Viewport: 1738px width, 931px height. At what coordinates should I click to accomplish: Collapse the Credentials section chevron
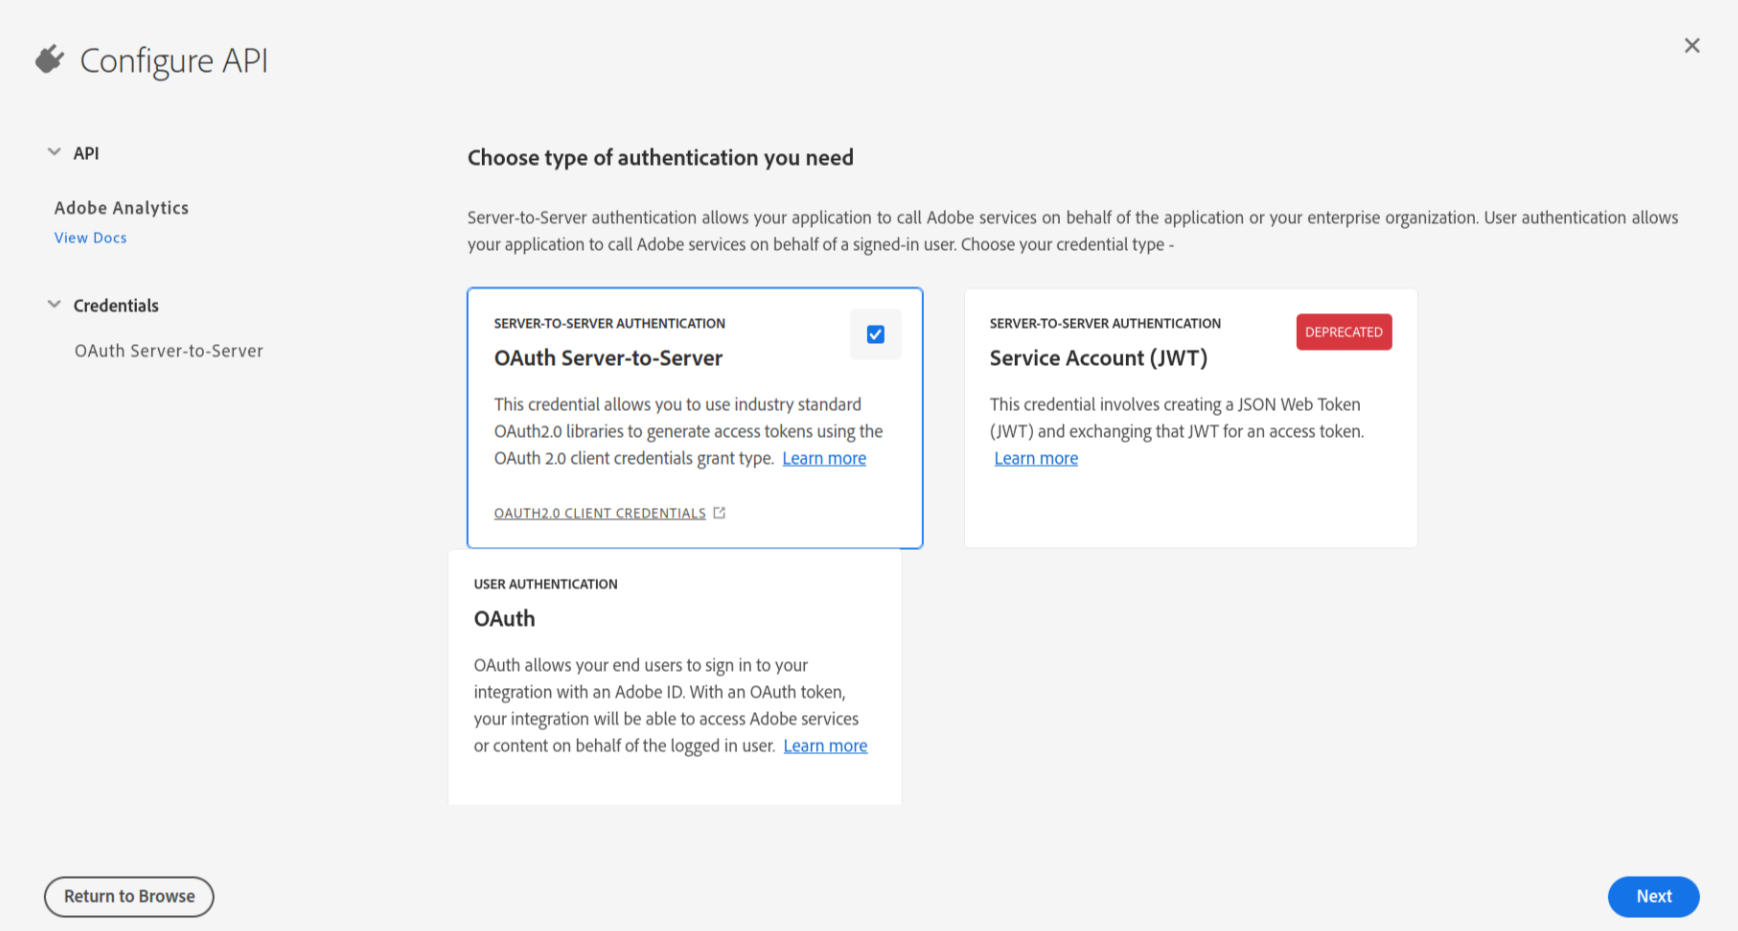54,305
